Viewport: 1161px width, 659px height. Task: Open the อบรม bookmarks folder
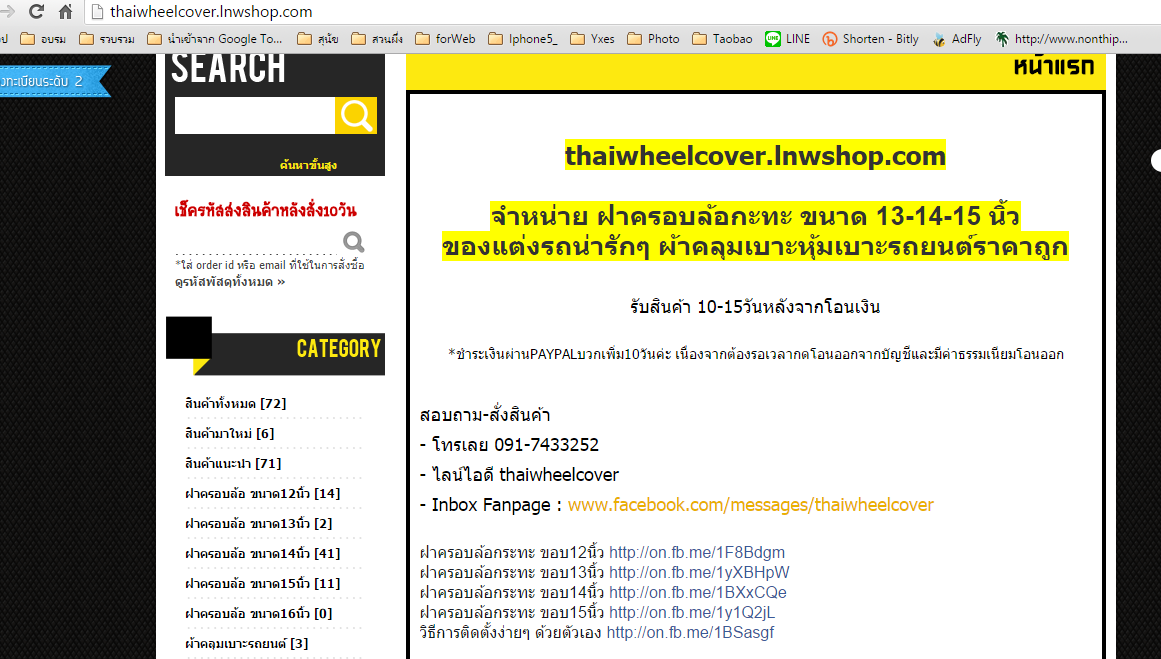pos(43,39)
